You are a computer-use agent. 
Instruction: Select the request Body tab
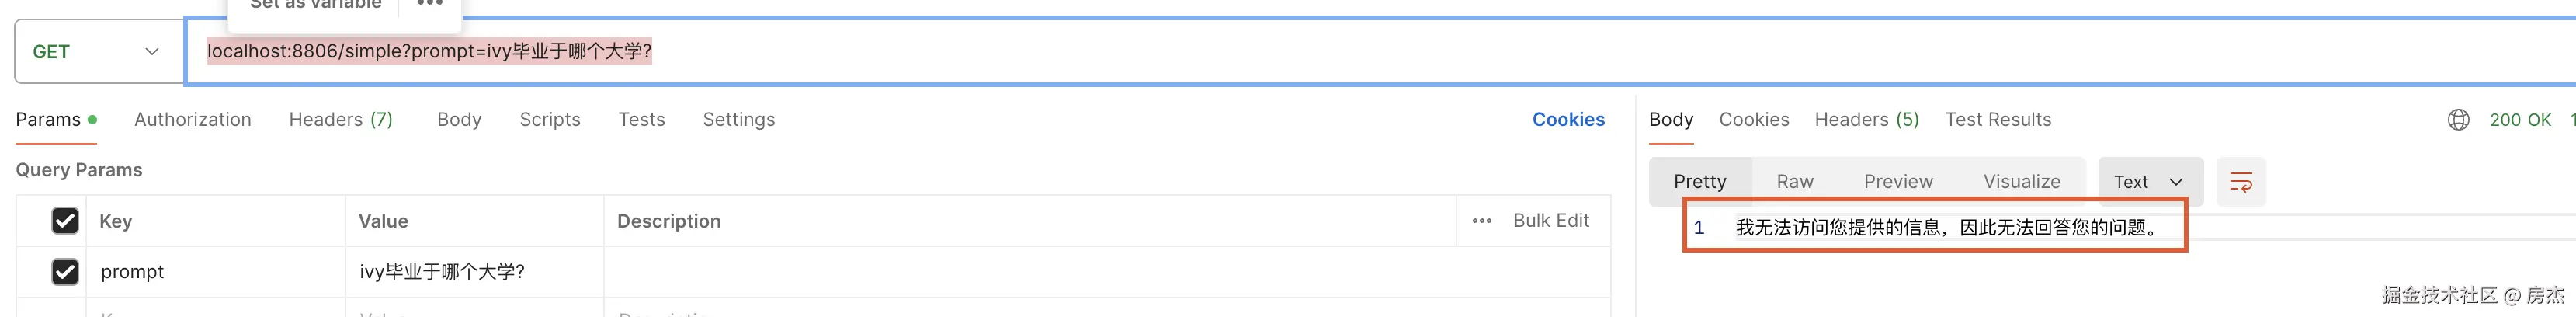[459, 120]
